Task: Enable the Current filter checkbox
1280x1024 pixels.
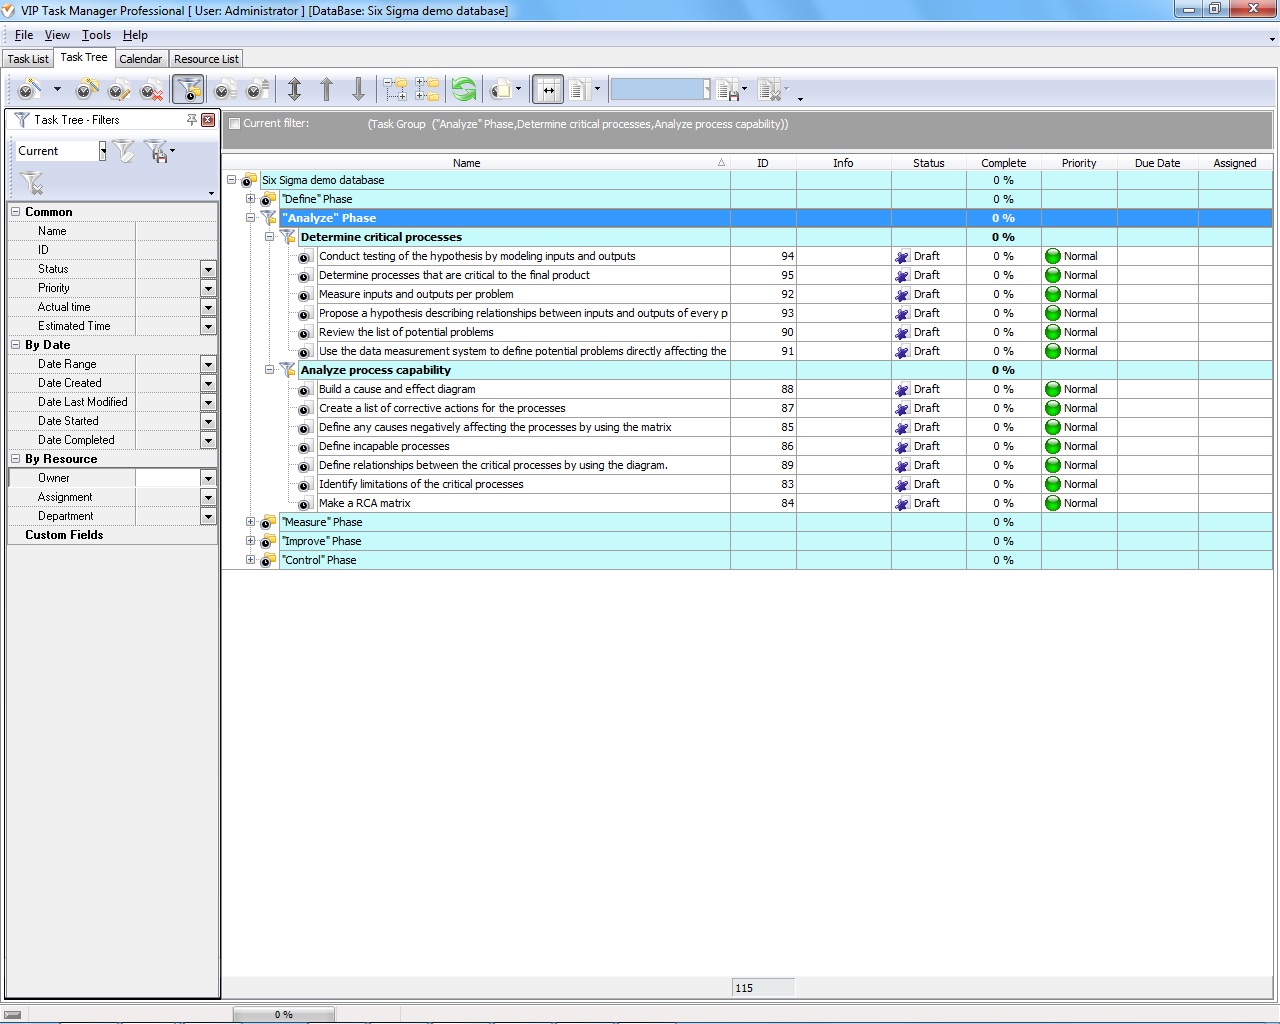Action: (x=234, y=124)
